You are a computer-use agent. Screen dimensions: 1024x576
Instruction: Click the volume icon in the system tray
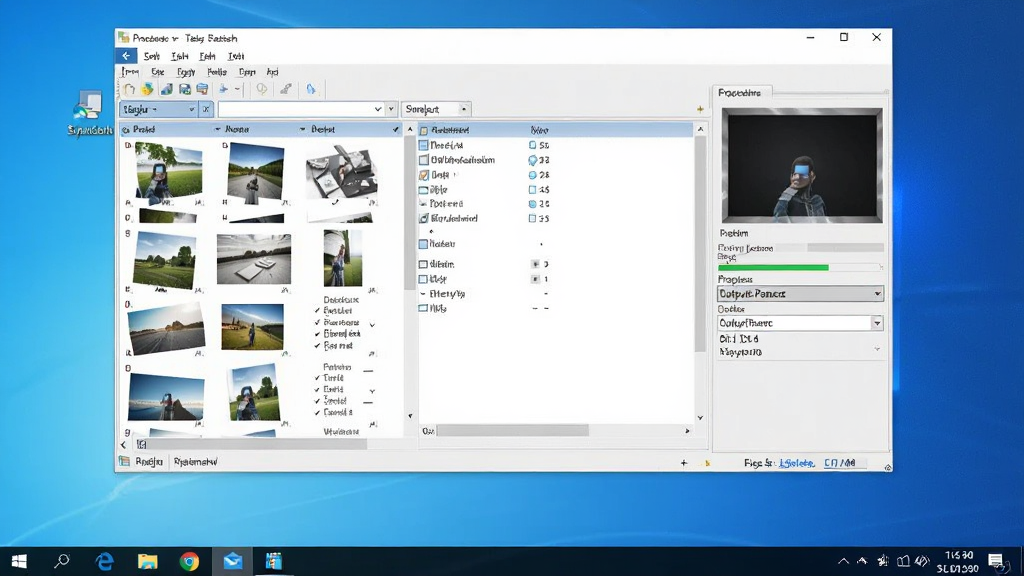point(922,561)
